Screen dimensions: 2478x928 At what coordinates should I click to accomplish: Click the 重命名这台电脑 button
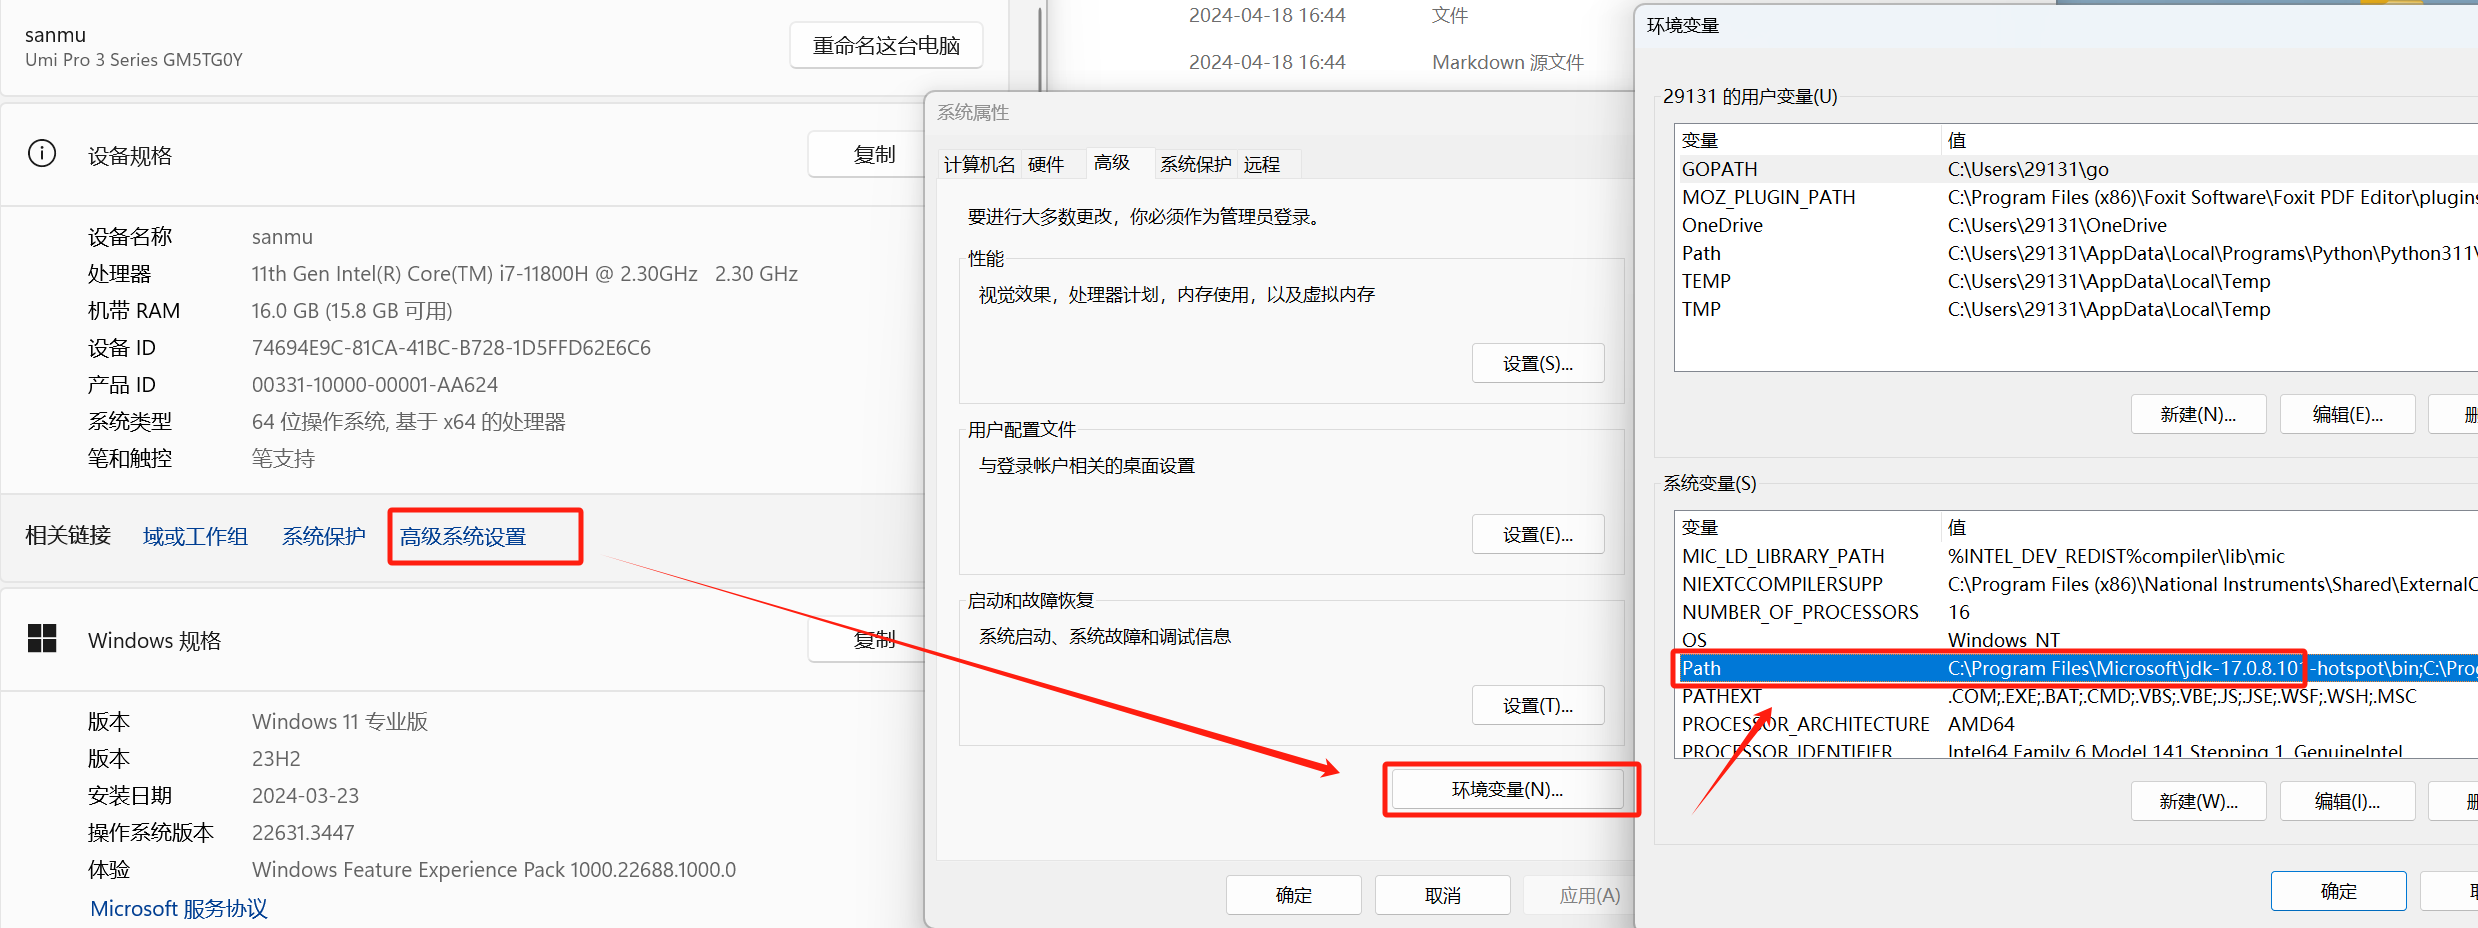(884, 44)
